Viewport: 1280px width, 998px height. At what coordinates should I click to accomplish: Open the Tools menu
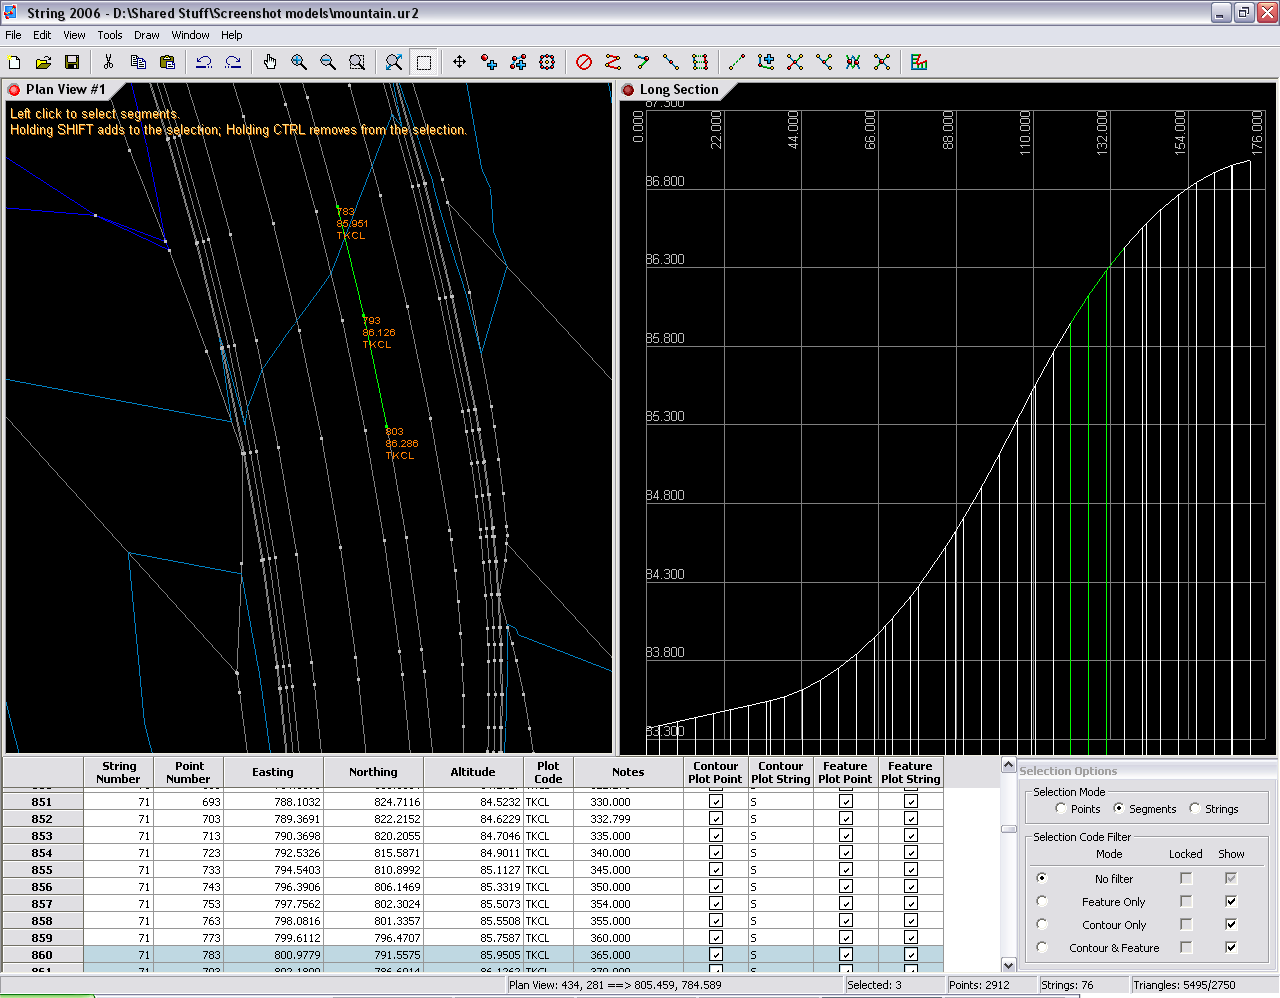[x=110, y=35]
